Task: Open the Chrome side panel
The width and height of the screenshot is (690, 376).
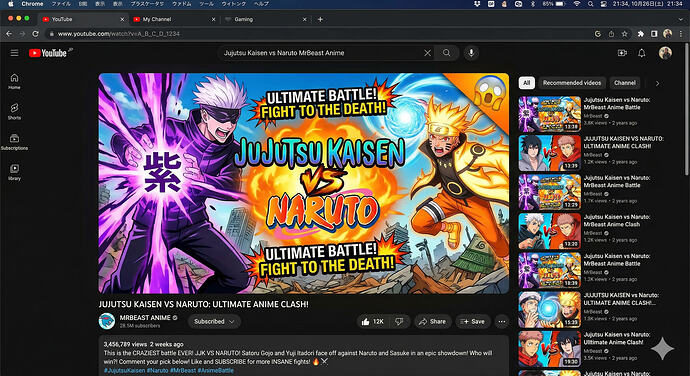Action: coord(654,34)
